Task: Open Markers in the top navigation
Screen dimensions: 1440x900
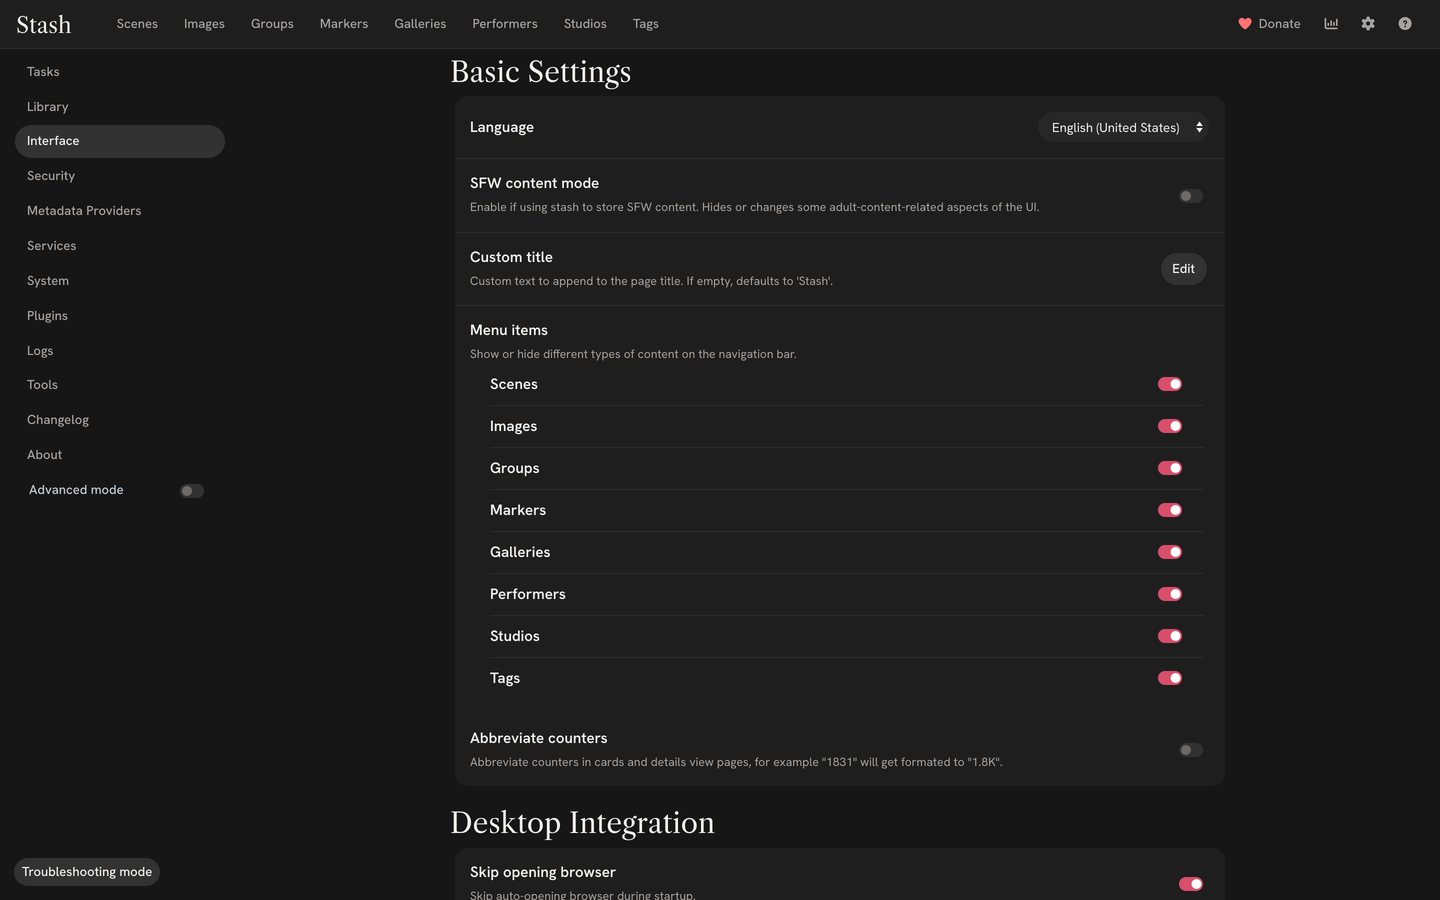Action: tap(344, 24)
